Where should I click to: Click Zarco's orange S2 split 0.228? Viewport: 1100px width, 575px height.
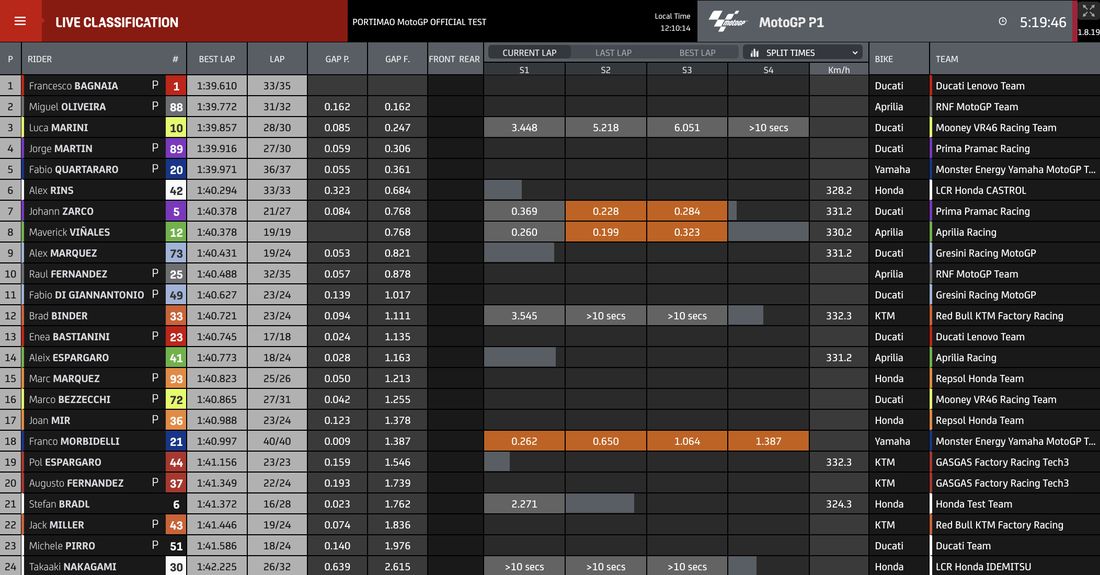tap(605, 211)
